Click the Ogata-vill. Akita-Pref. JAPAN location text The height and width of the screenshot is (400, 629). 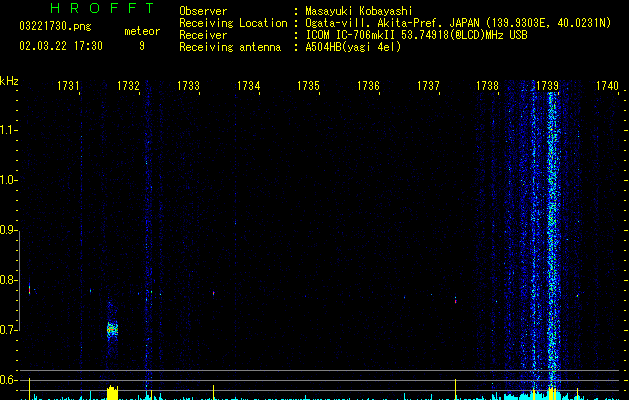(x=458, y=23)
